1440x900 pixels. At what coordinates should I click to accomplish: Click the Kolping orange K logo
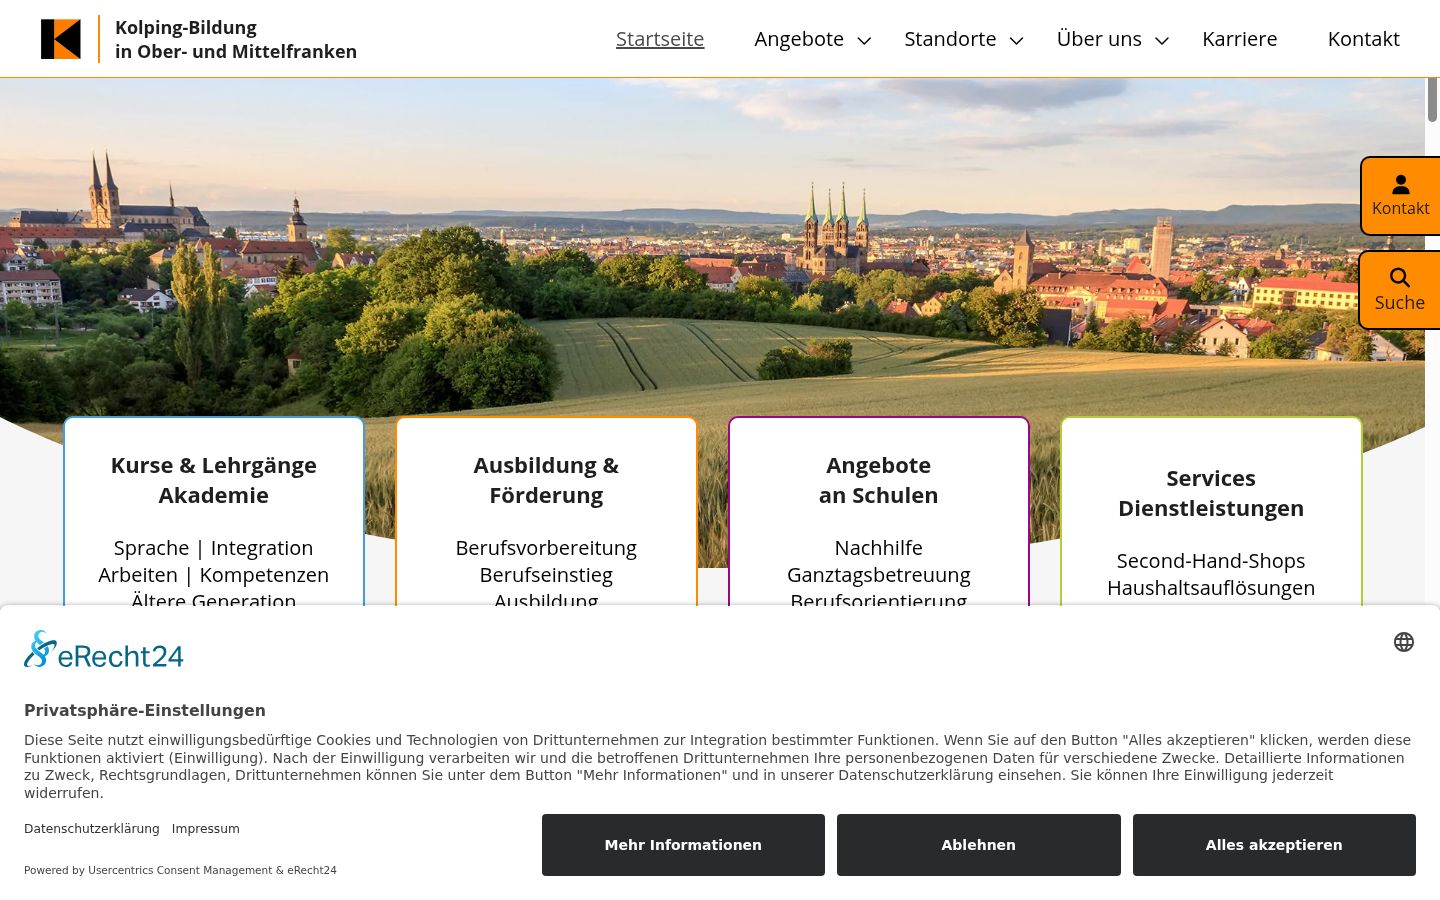pos(60,39)
